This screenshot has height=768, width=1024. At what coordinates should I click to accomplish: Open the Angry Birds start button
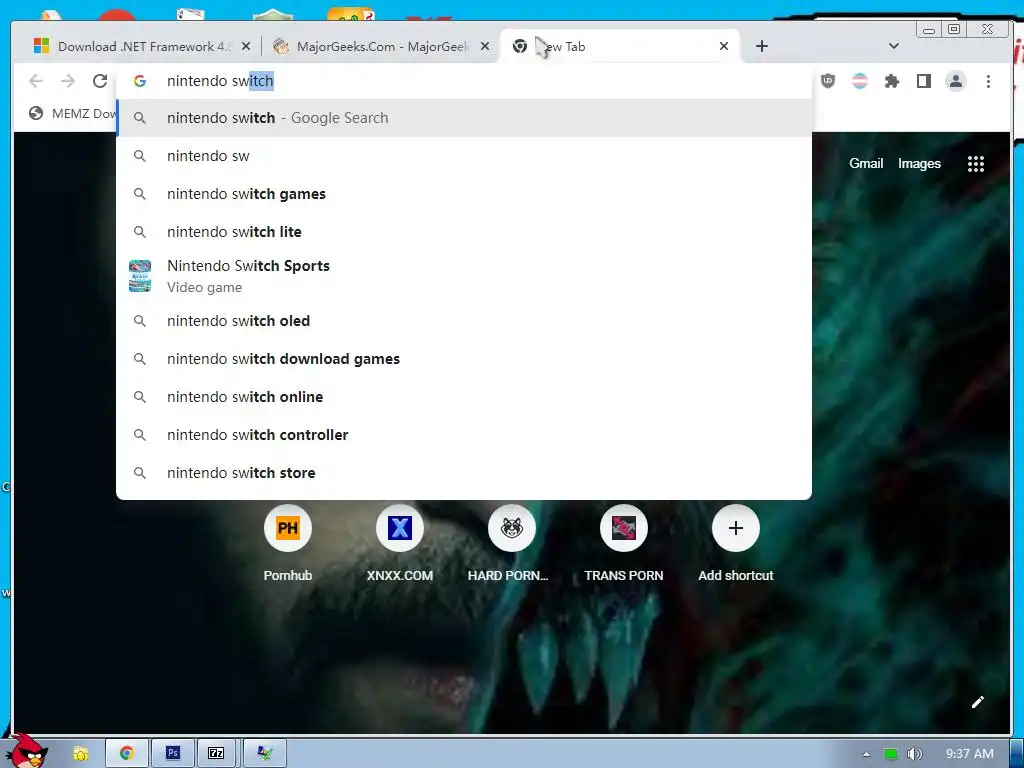(x=25, y=750)
